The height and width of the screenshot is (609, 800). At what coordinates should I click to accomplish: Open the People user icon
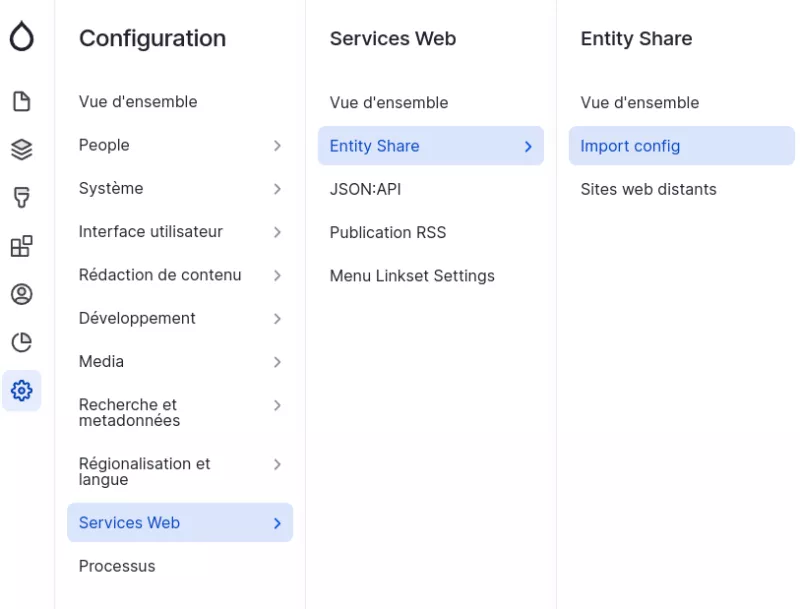point(21,294)
